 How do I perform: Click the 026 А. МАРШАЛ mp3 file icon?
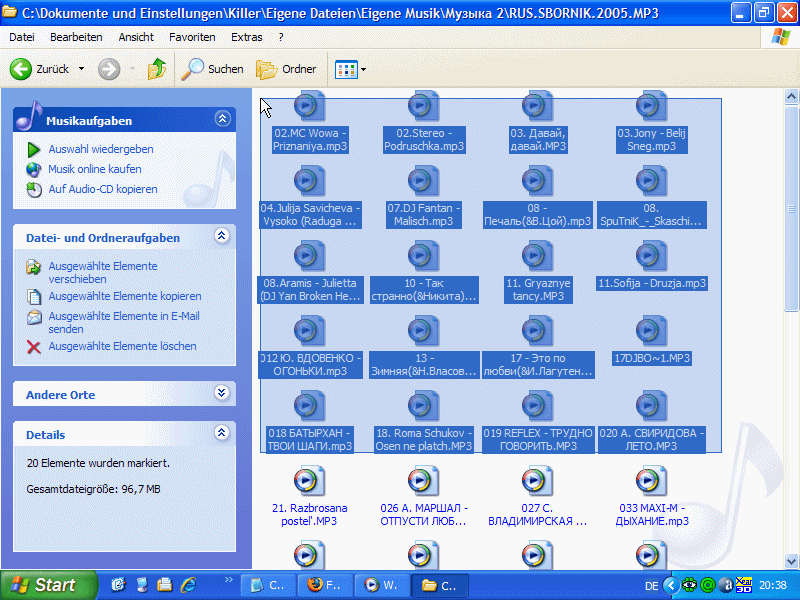(424, 482)
